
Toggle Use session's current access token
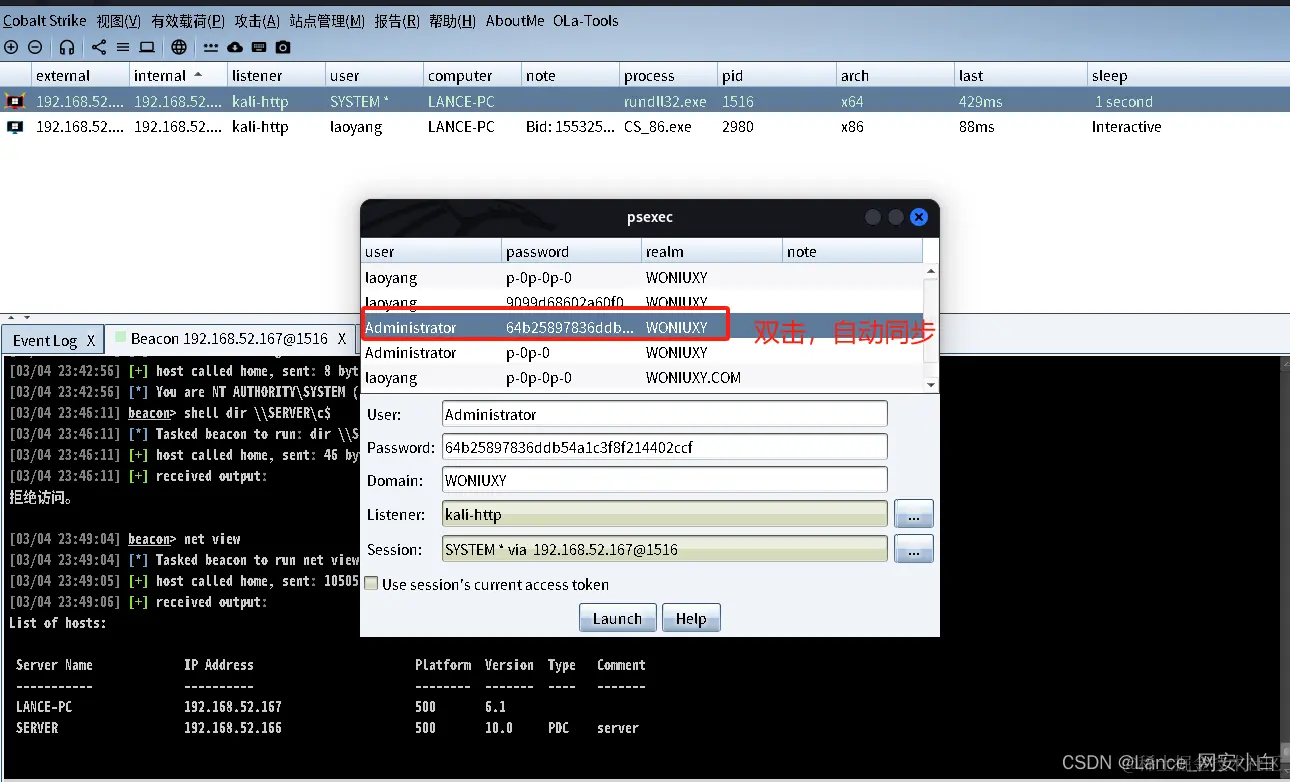pos(372,584)
